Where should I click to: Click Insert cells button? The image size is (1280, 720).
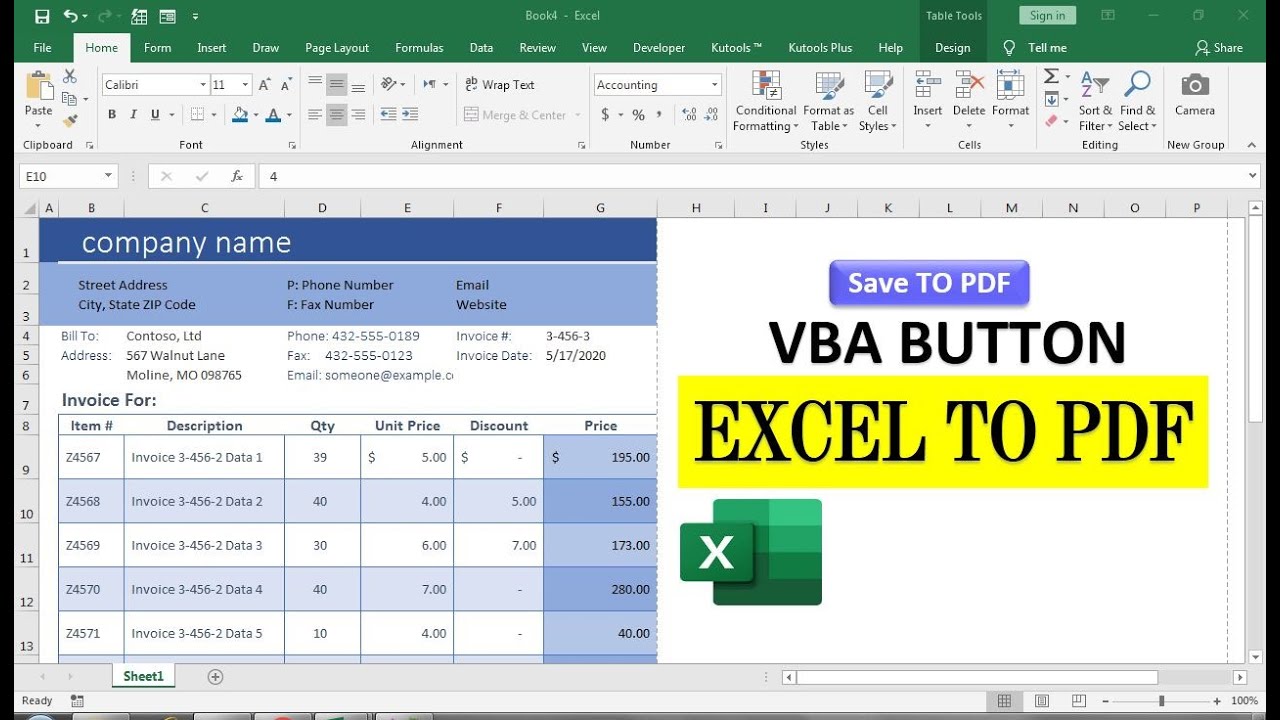pos(927,100)
